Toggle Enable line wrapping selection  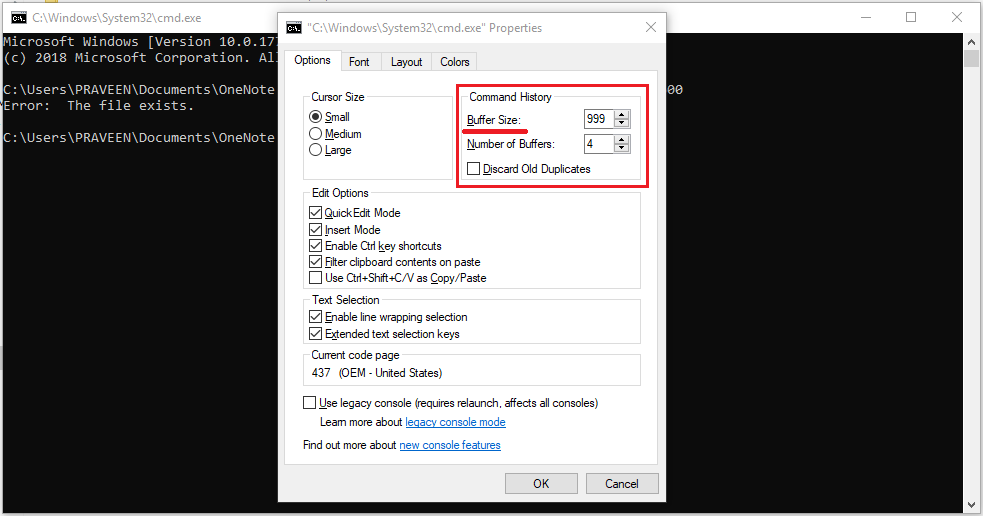[x=315, y=317]
